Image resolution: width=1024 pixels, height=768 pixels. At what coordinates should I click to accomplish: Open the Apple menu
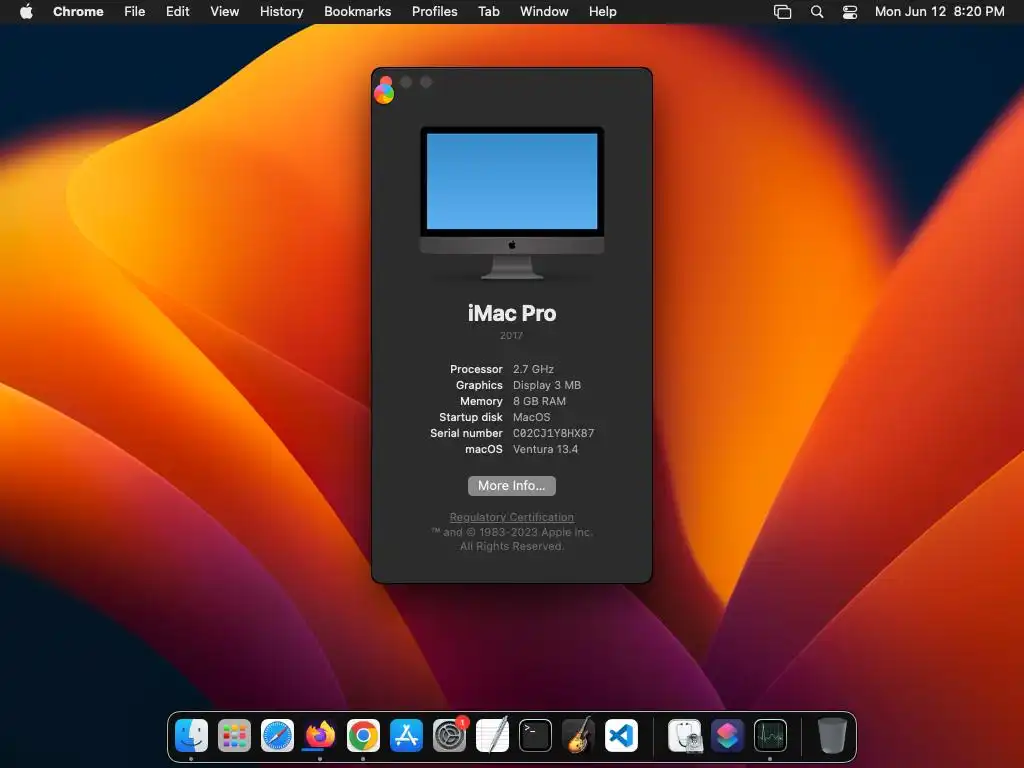click(26, 11)
